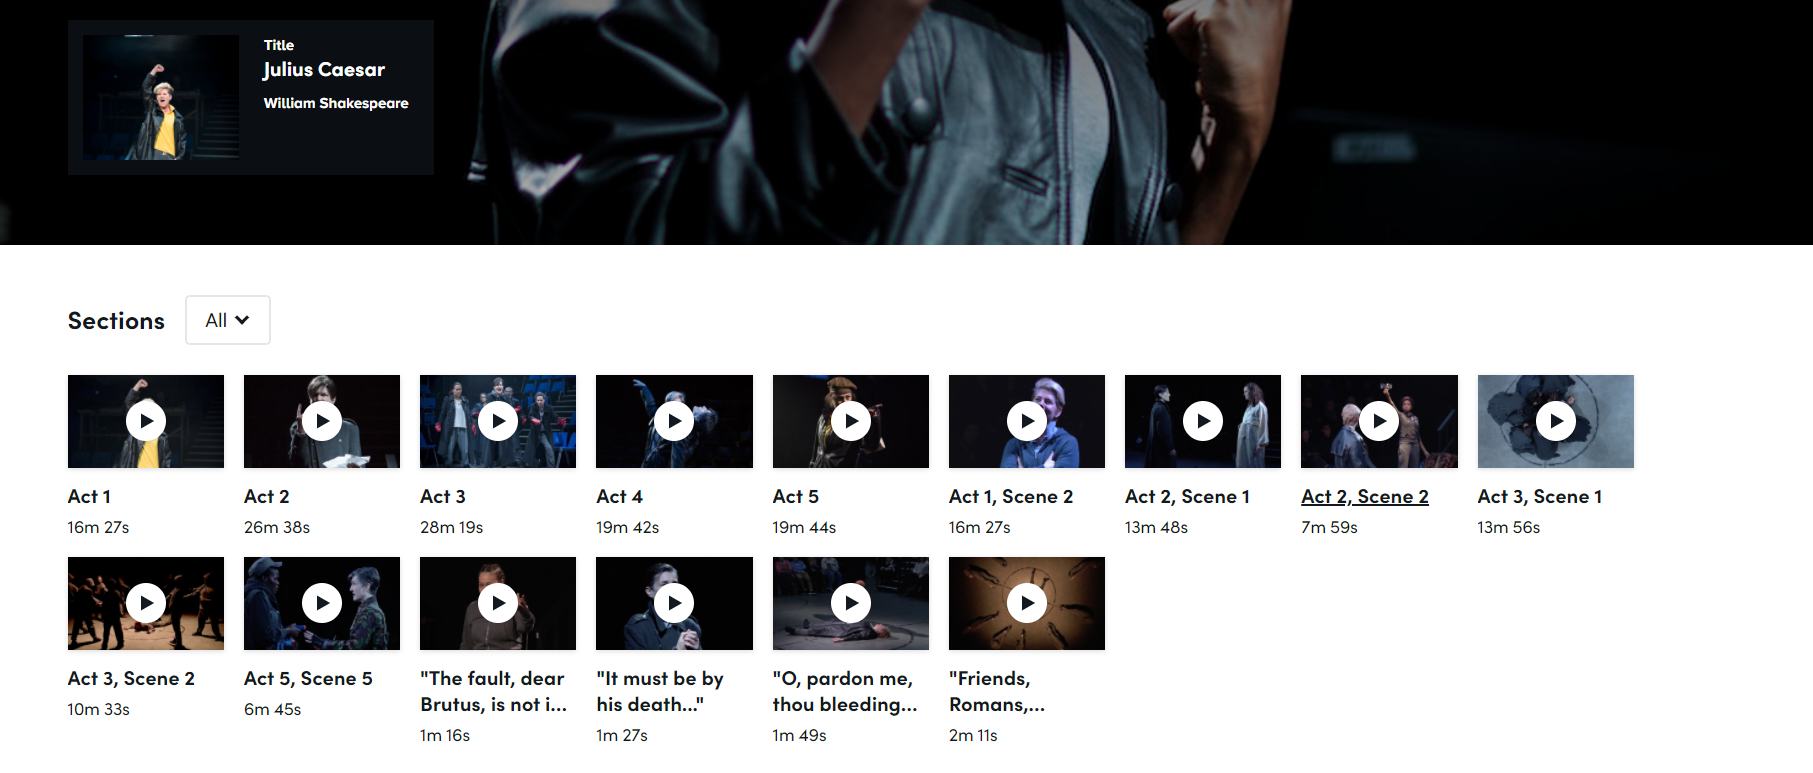Open the Sections filter dropdown set to All

click(x=228, y=320)
